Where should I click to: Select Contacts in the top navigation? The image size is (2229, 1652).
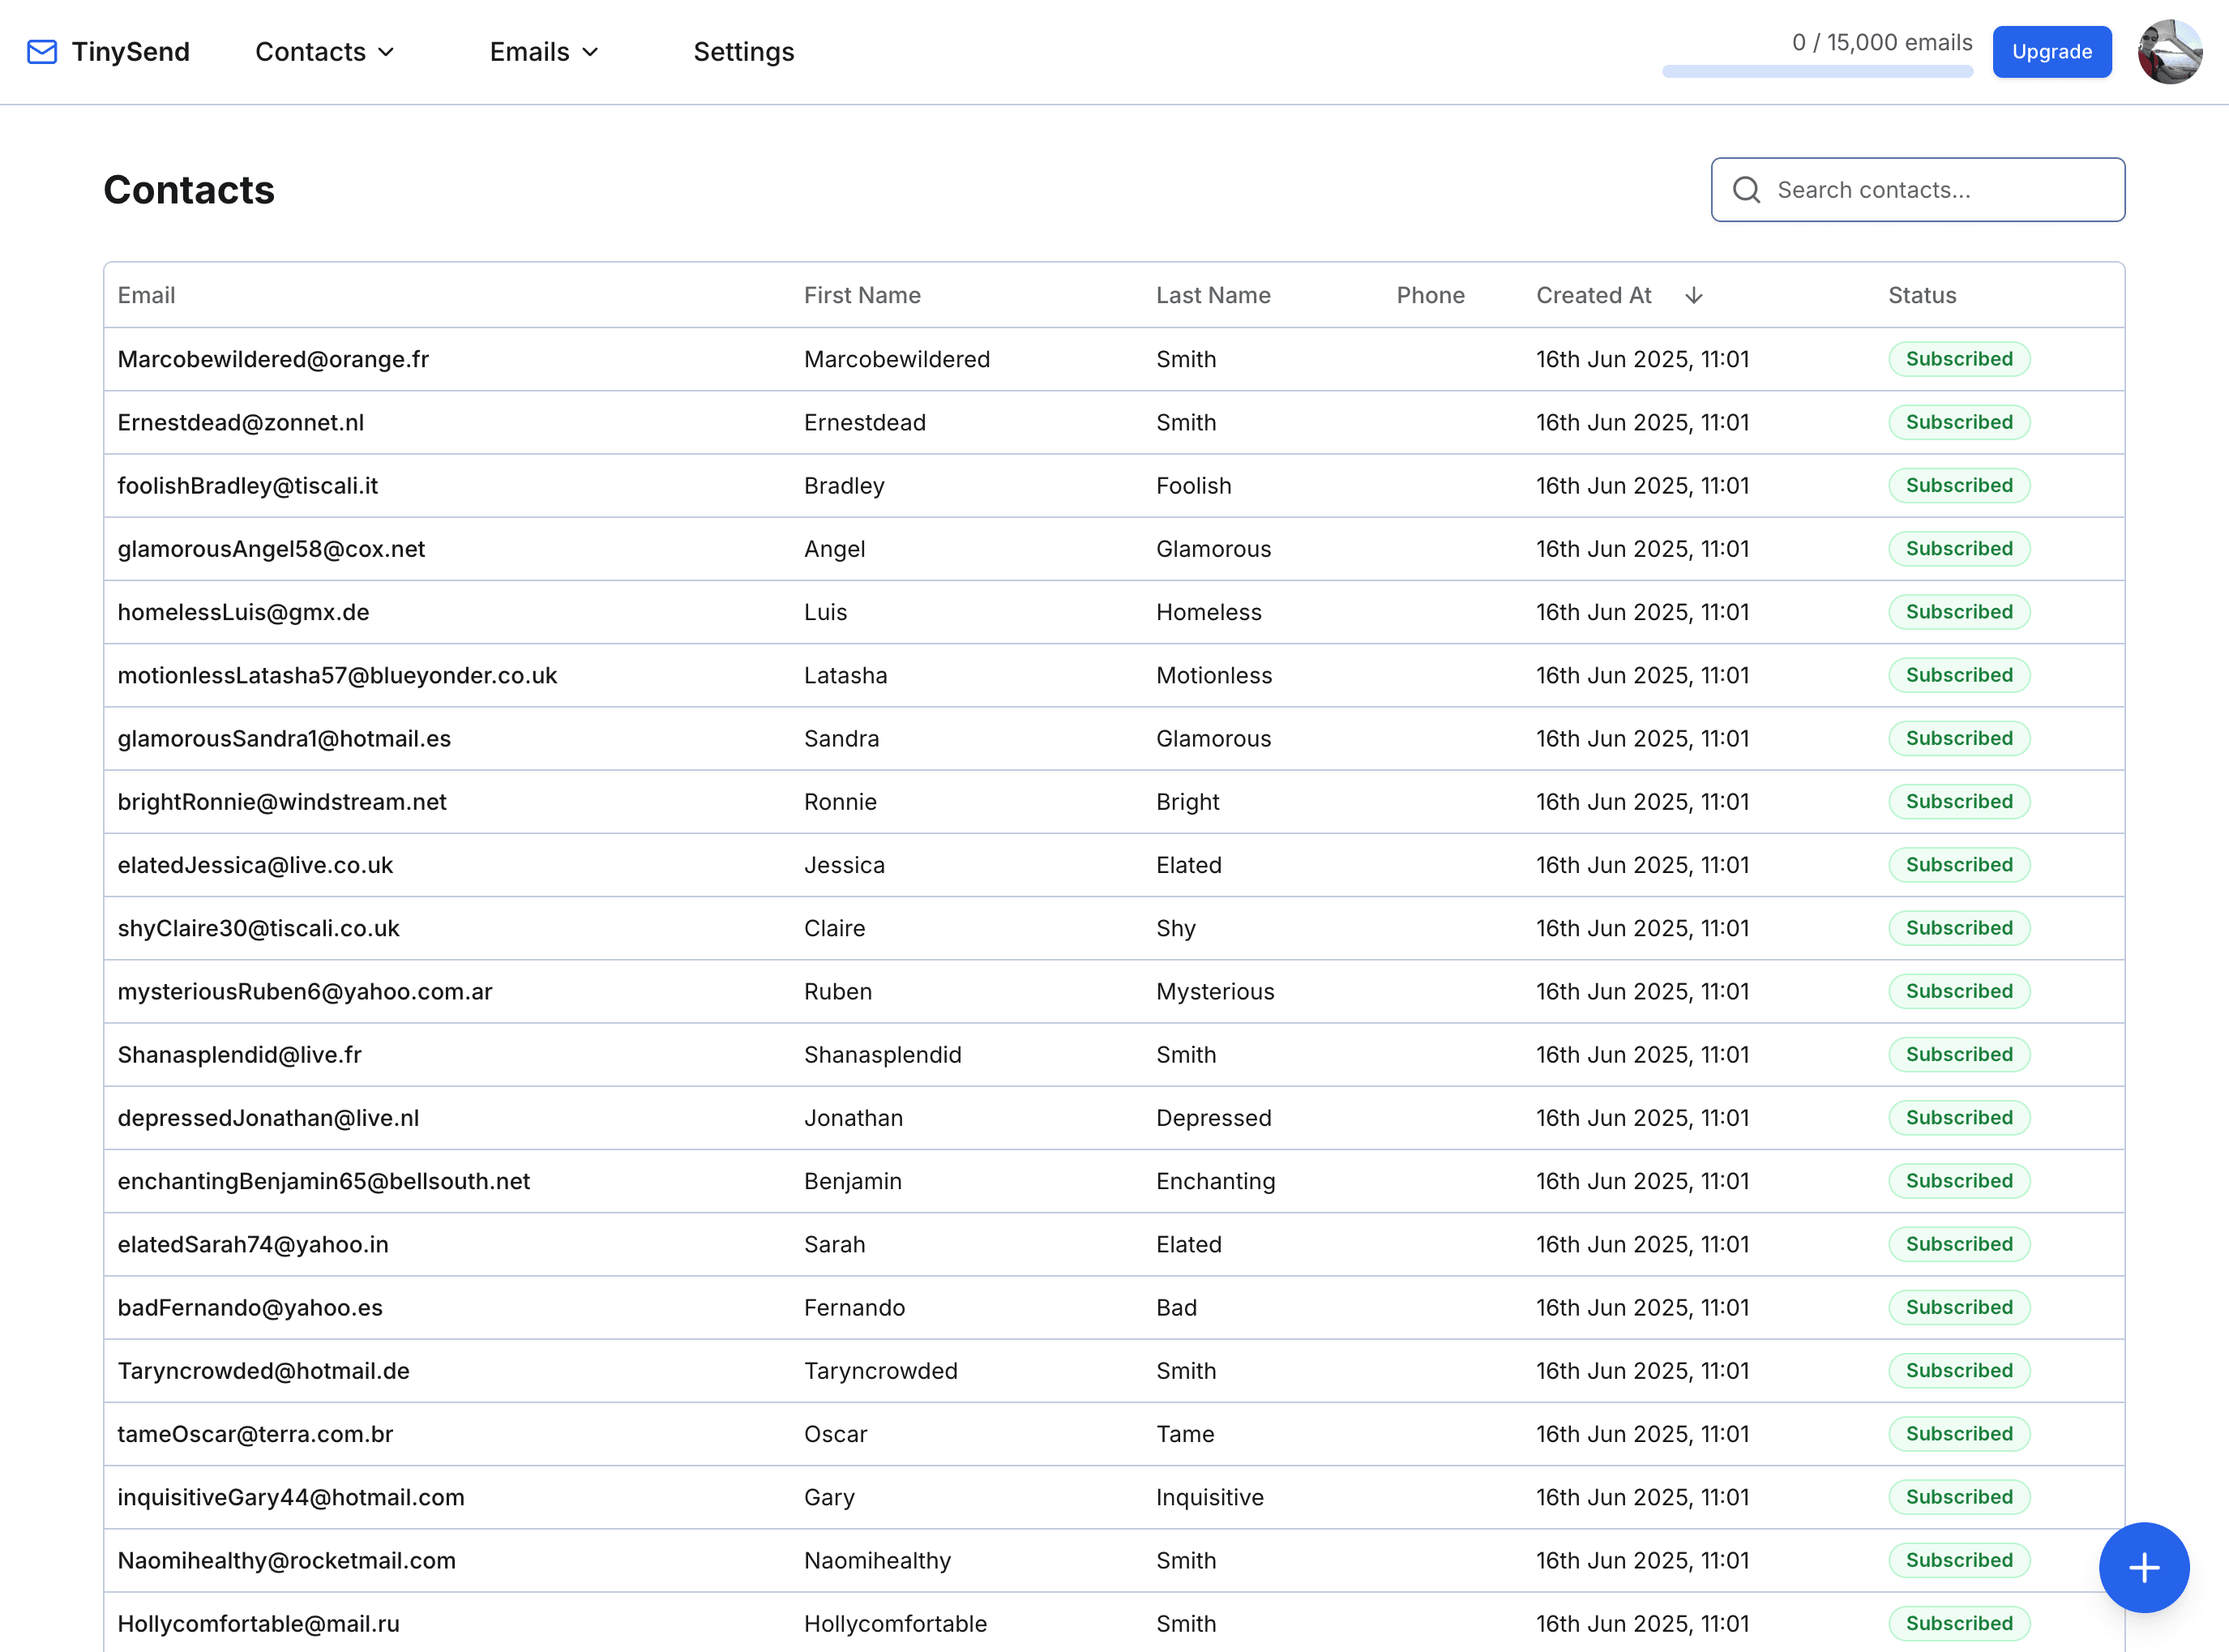[310, 51]
